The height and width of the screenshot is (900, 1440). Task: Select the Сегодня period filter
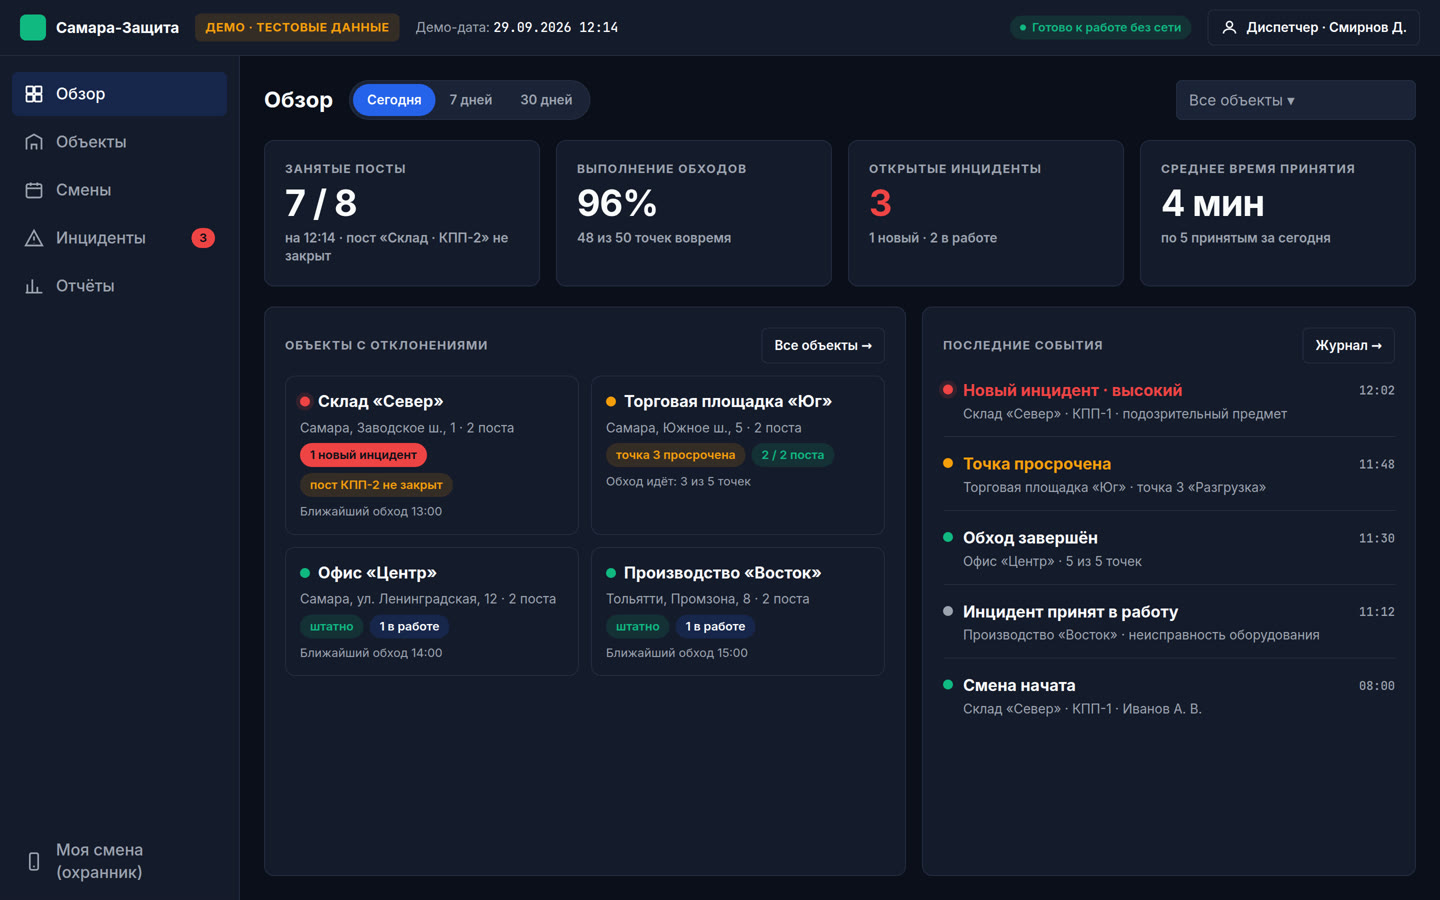pyautogui.click(x=394, y=100)
